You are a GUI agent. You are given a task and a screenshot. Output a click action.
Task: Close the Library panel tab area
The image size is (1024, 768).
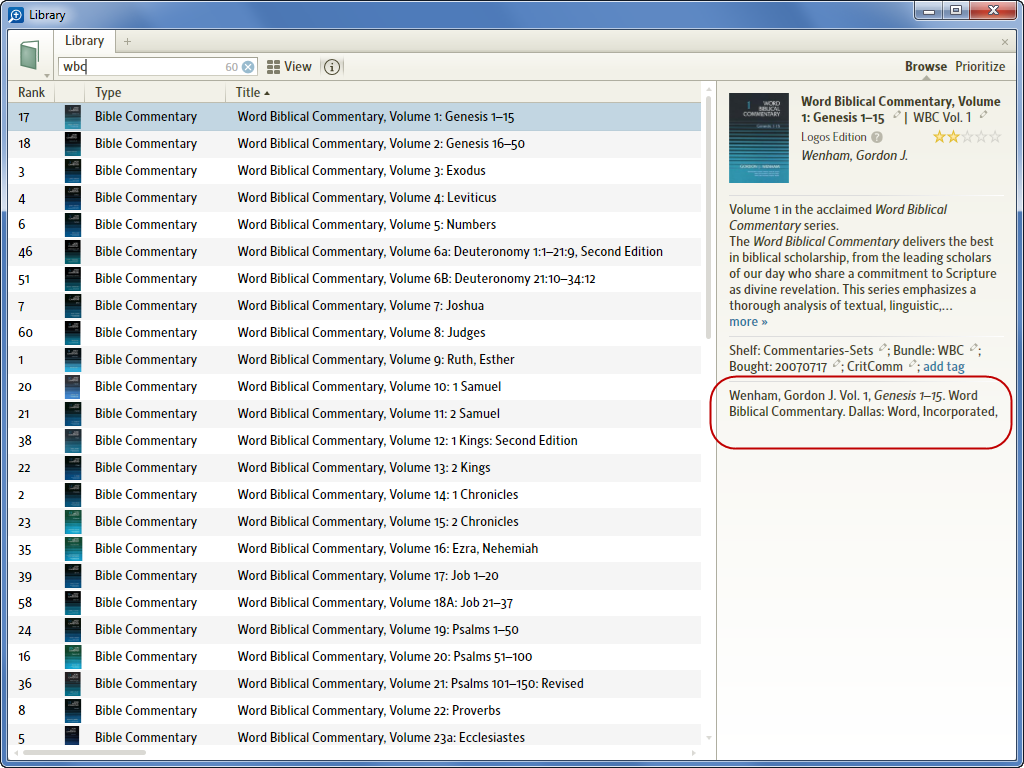coord(1005,42)
